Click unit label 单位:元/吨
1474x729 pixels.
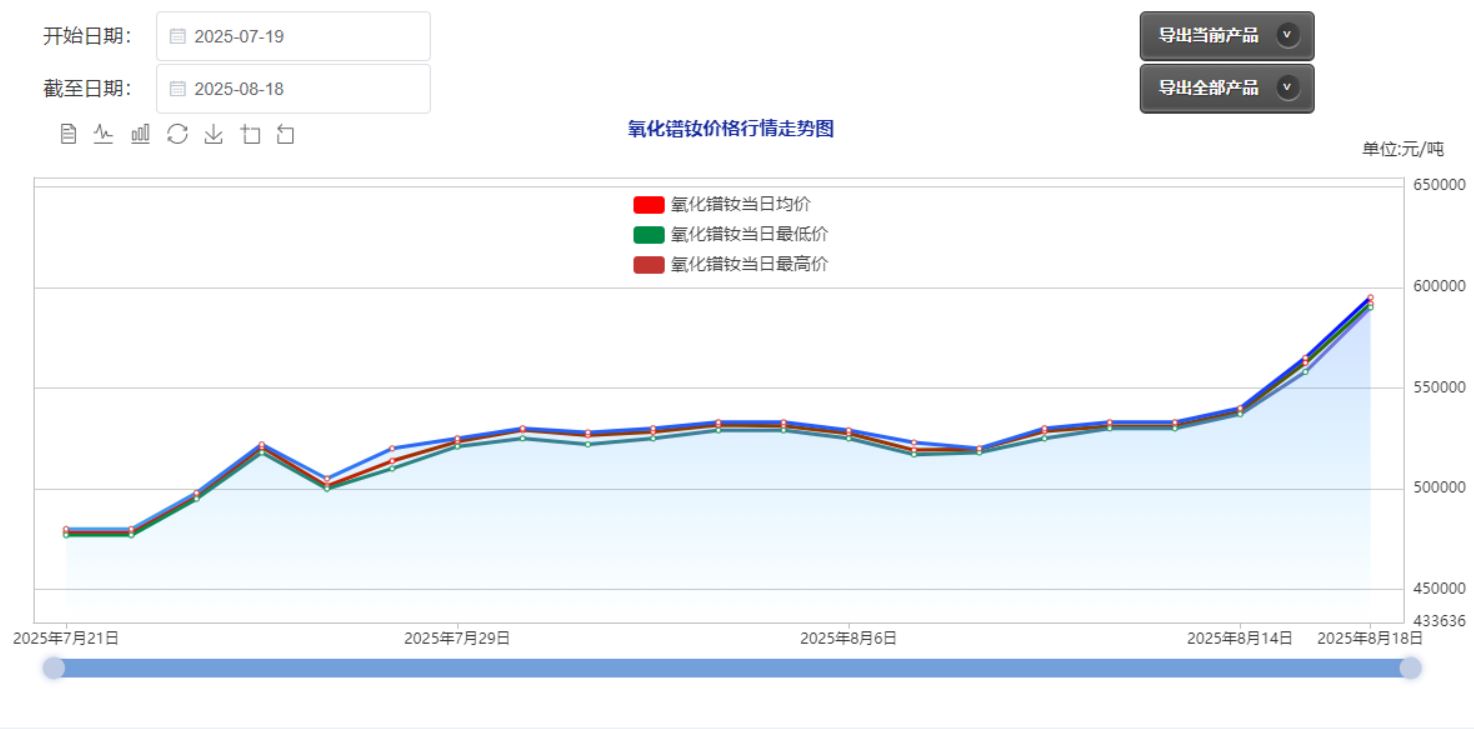(1403, 150)
